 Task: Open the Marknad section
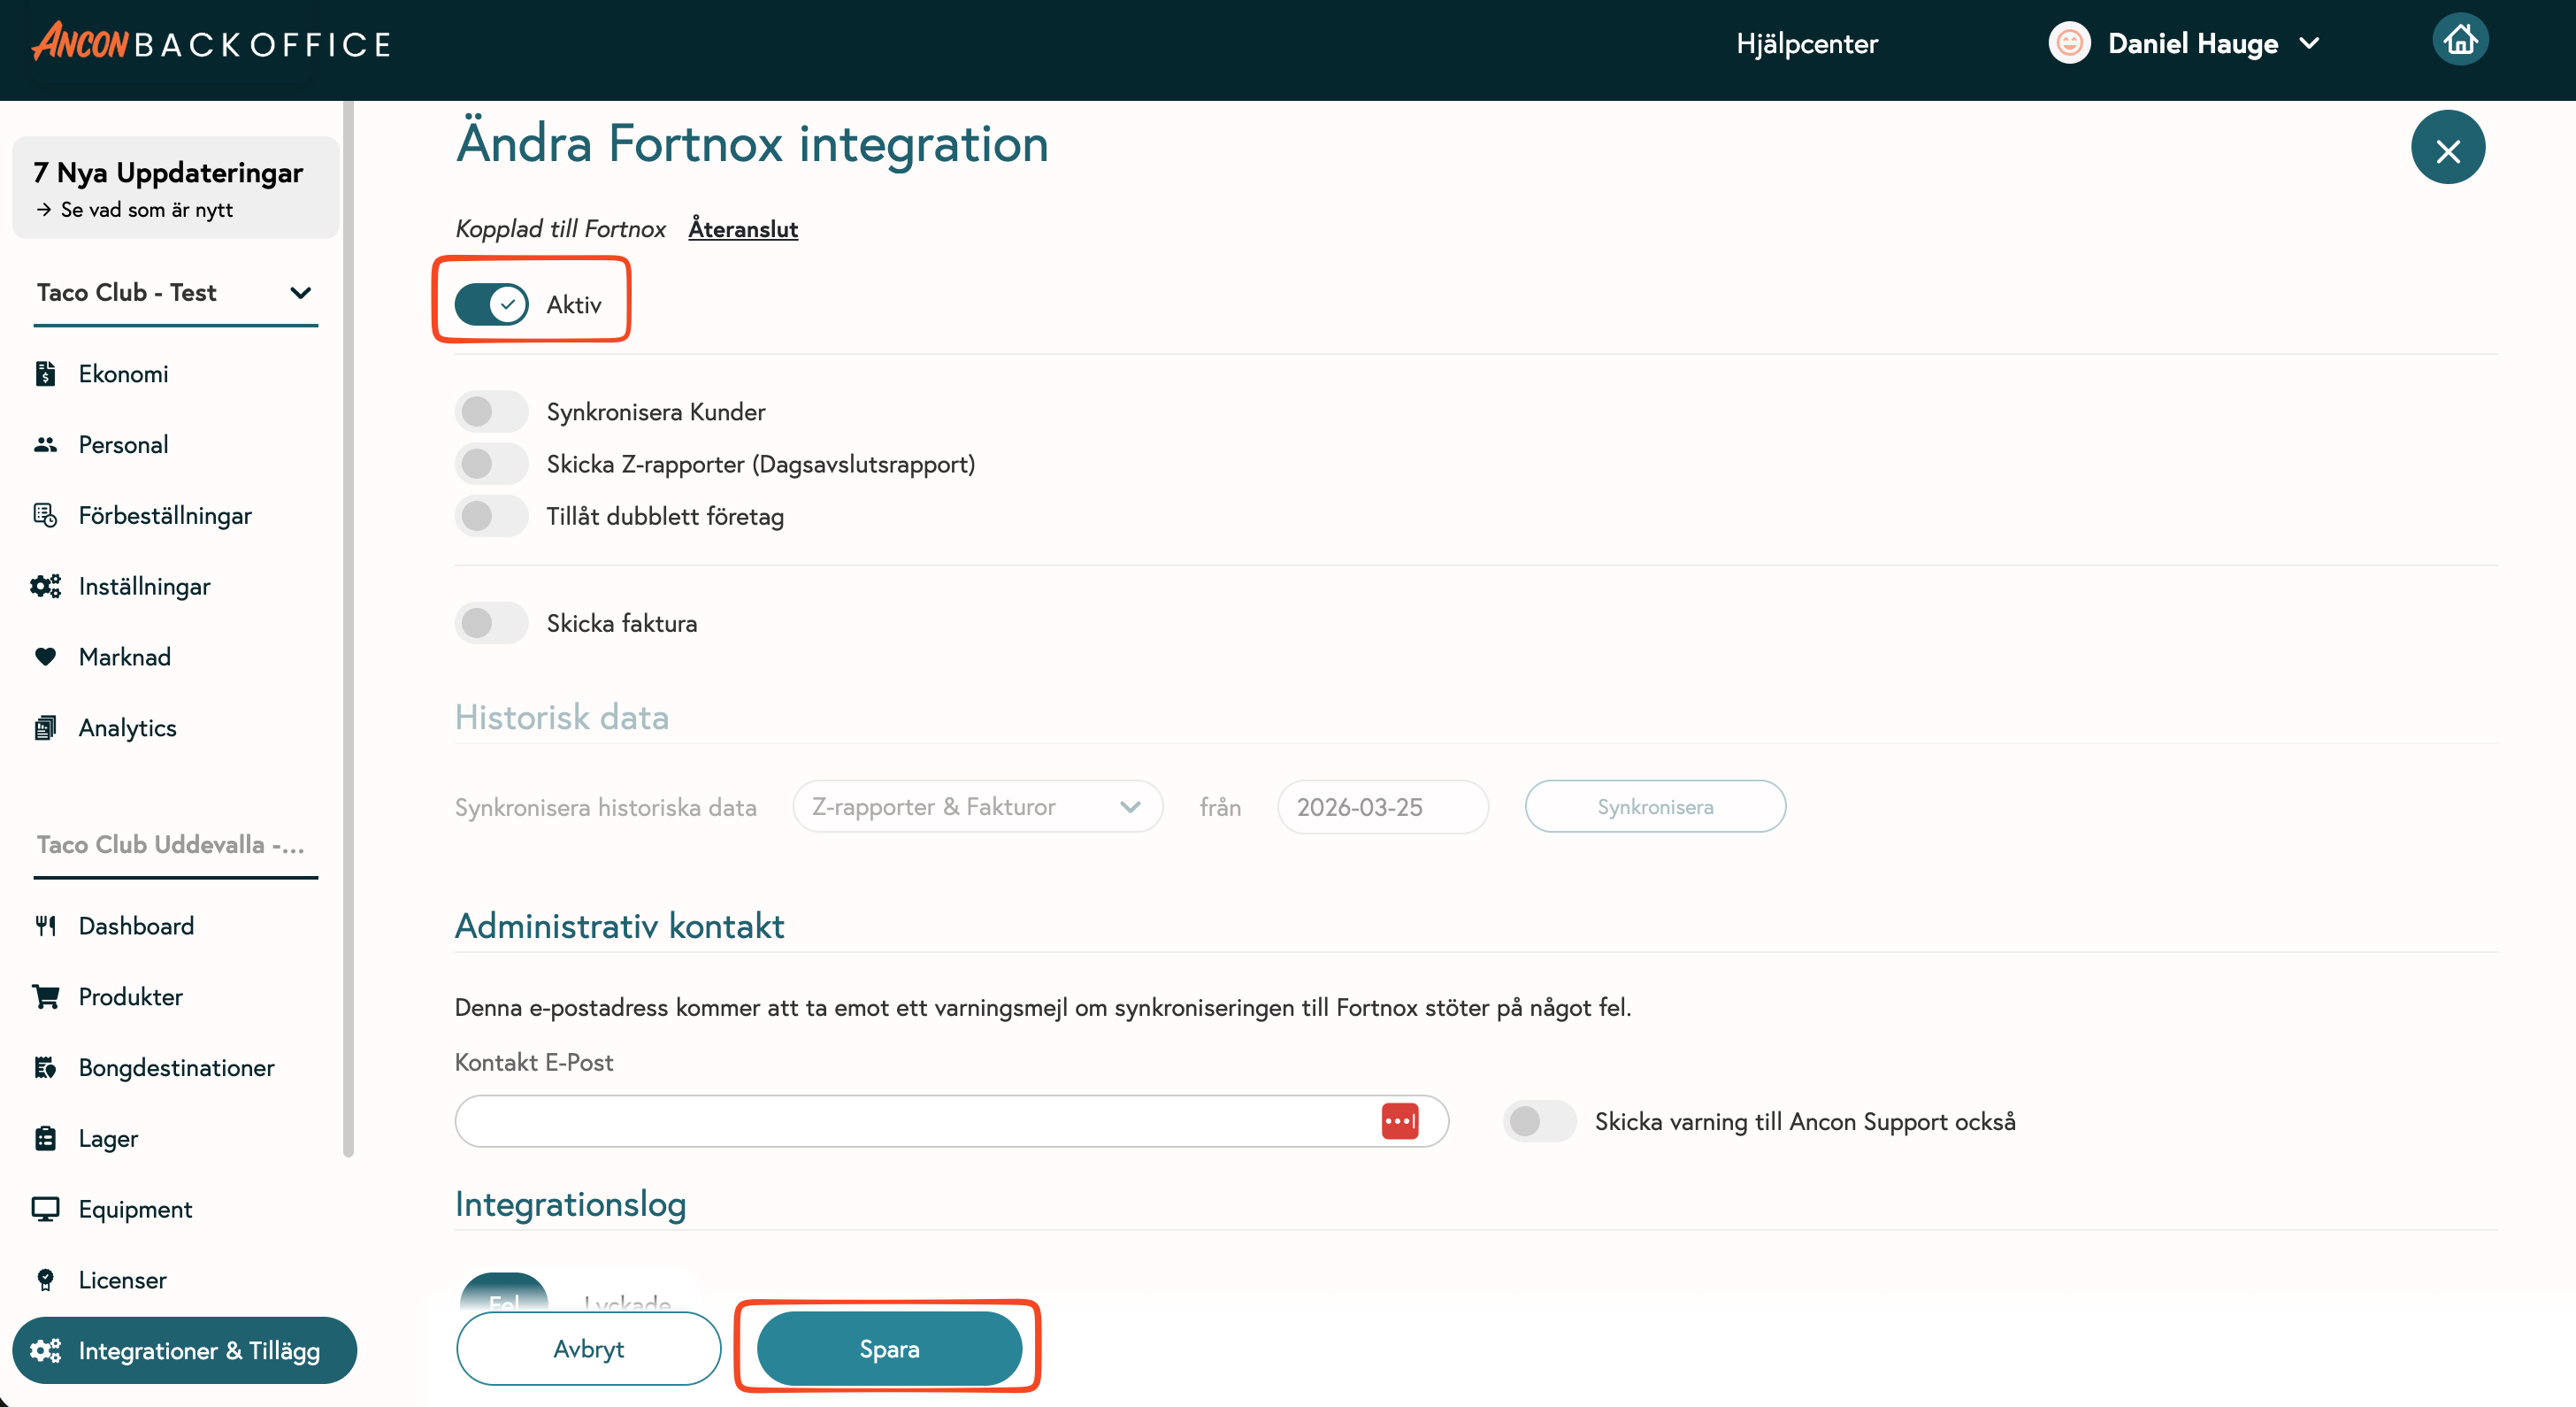125,657
